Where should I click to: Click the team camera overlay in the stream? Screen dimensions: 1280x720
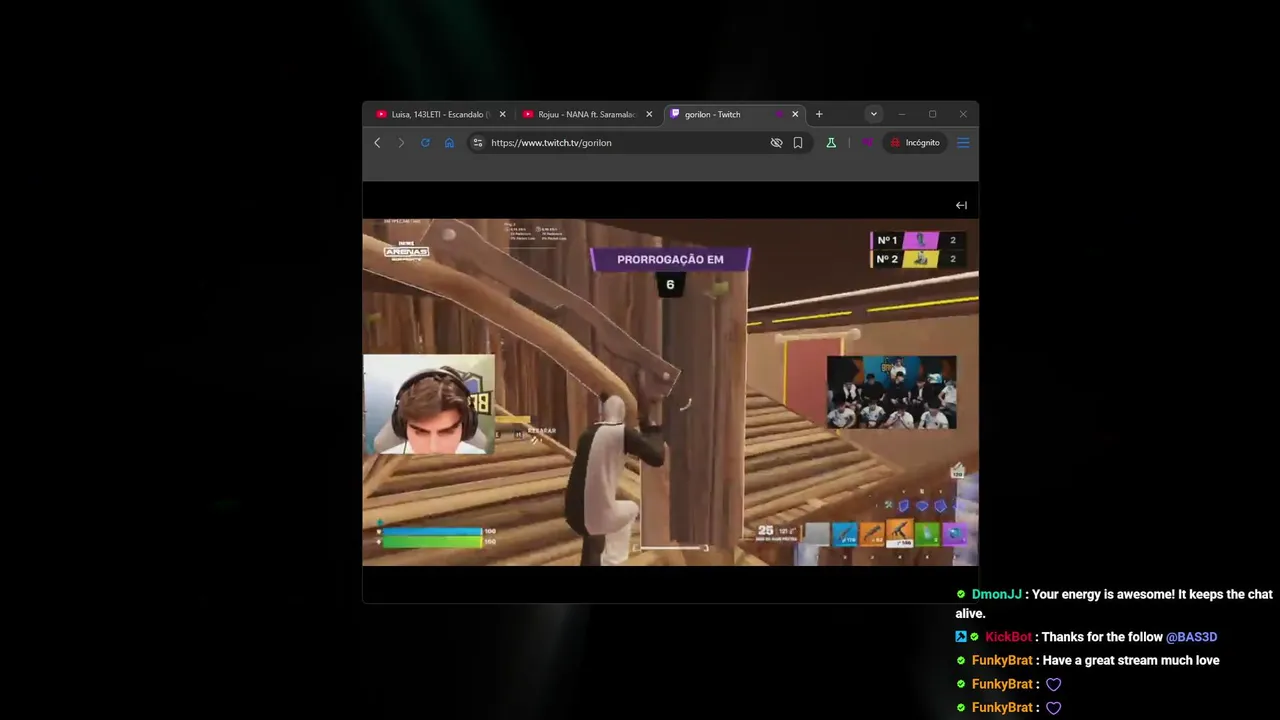(891, 392)
